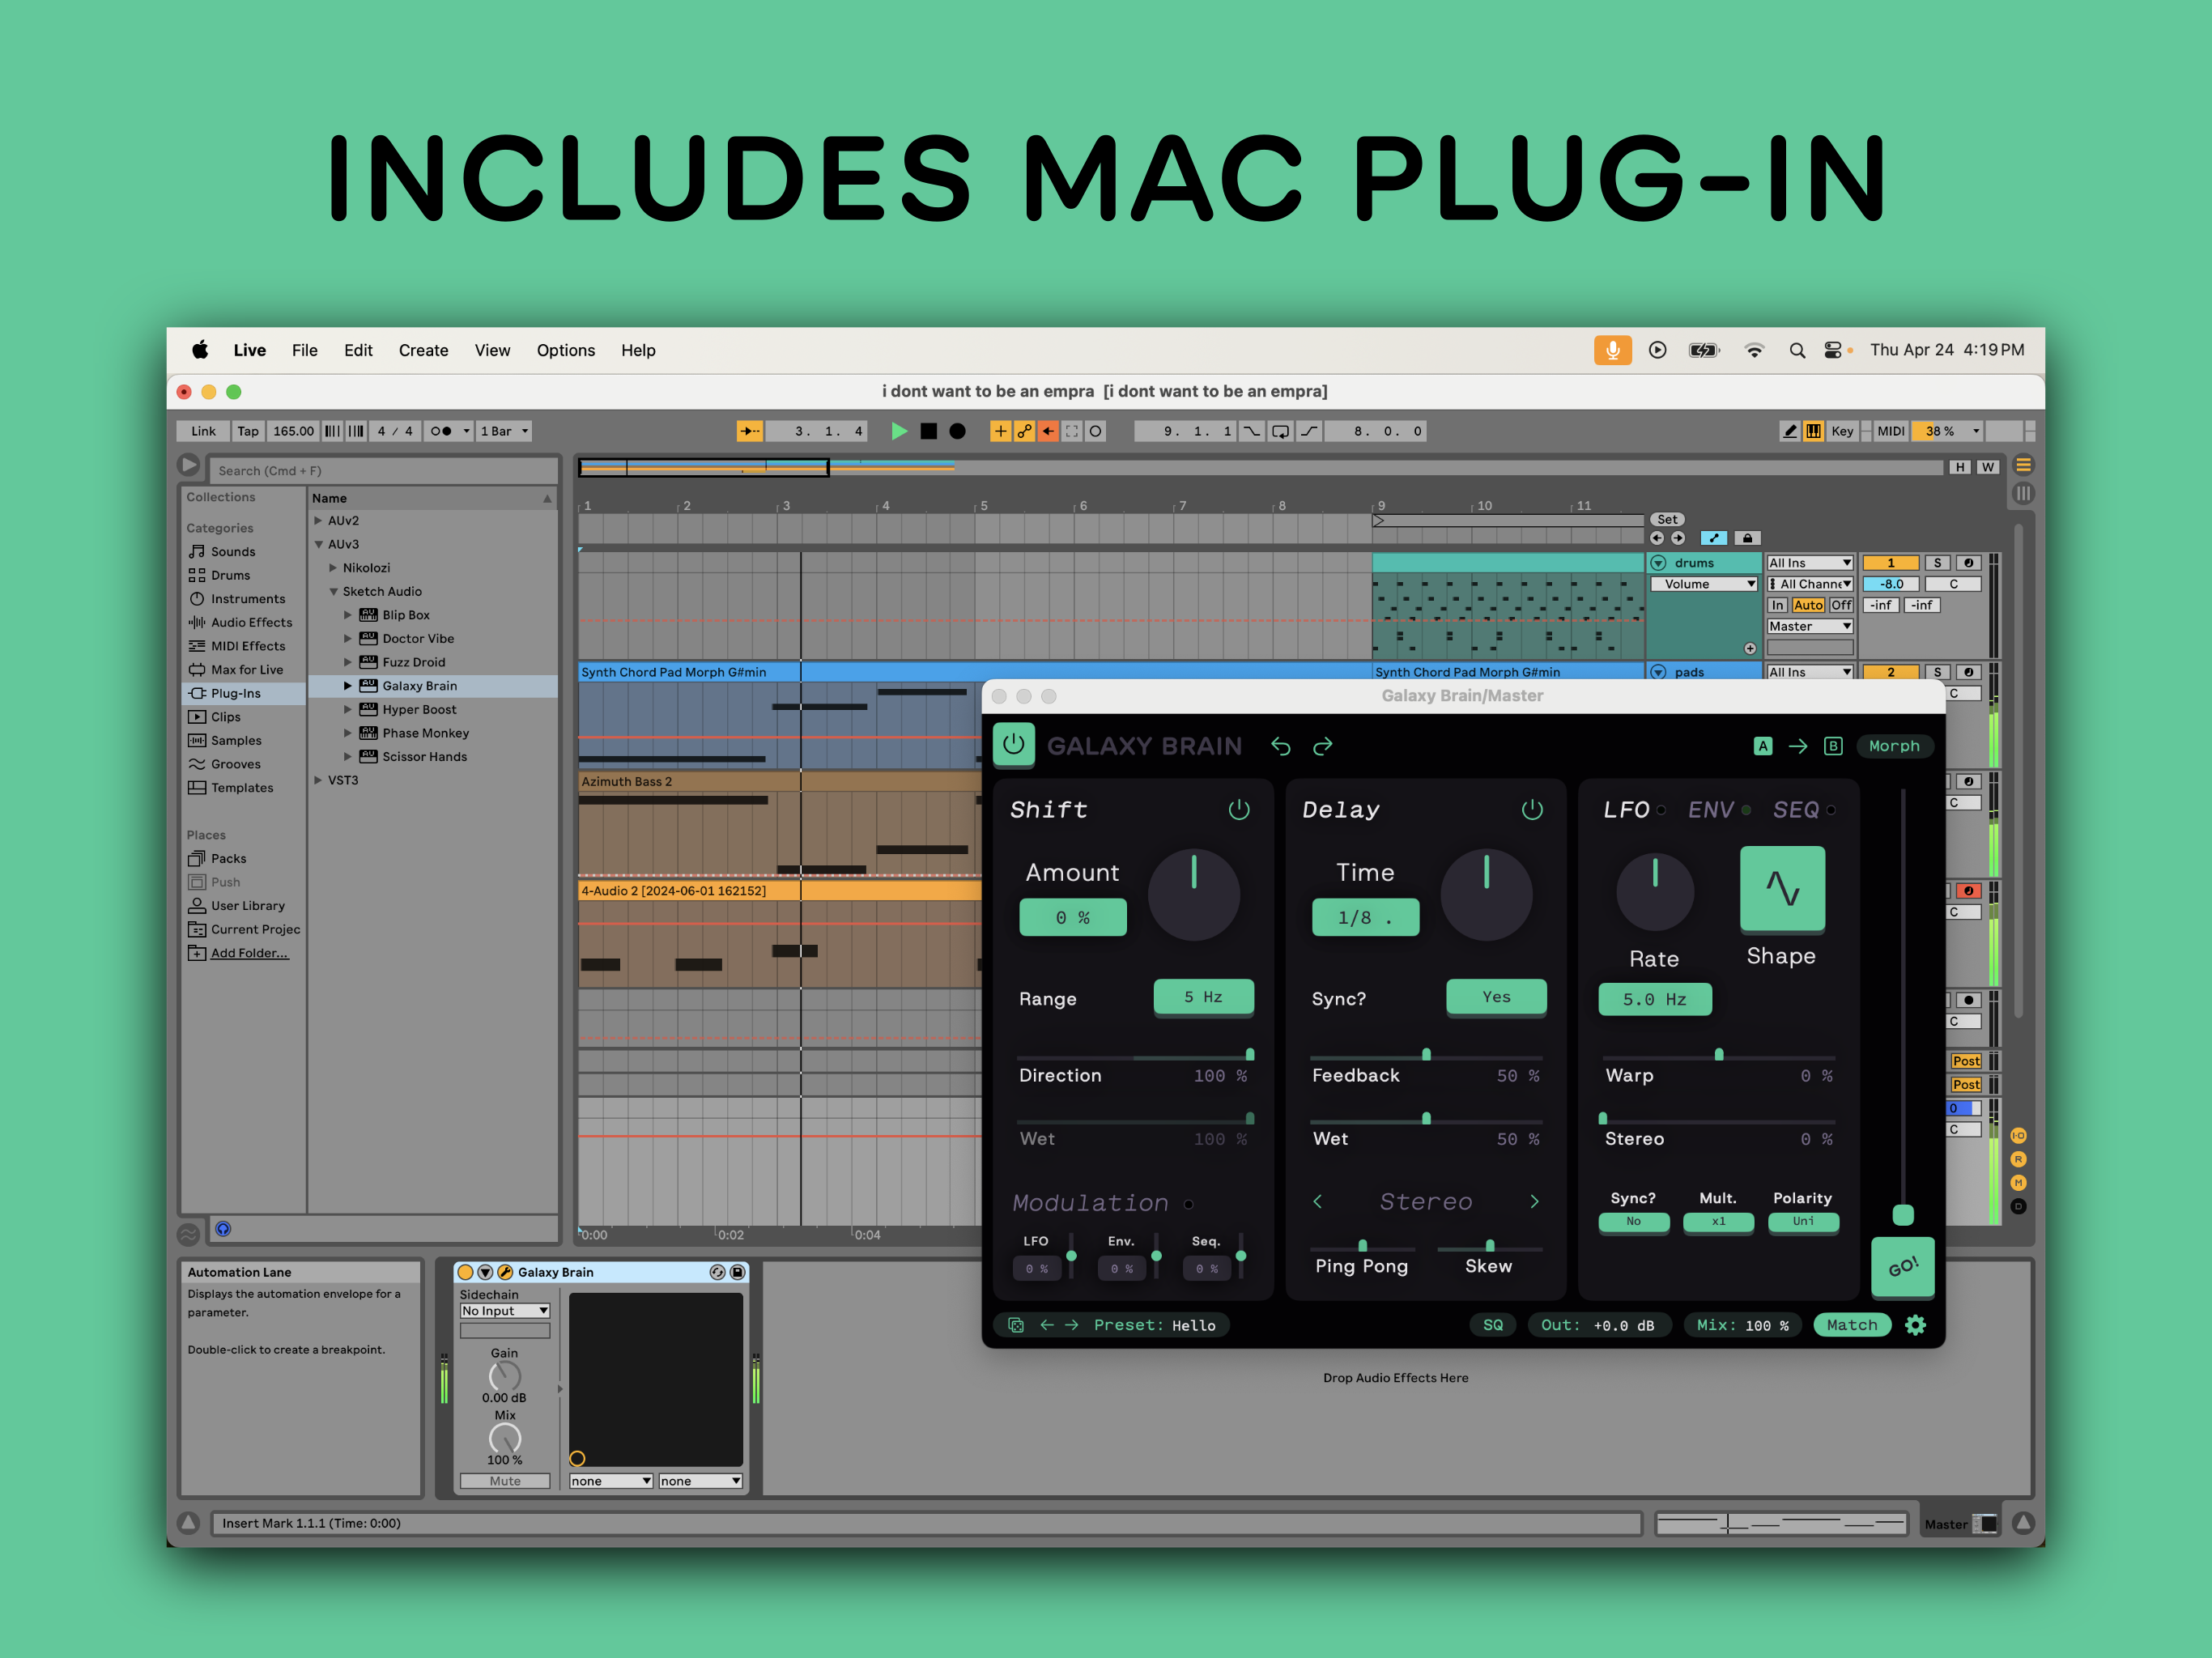Adjust the Delay Feedback slider

coord(1426,1055)
